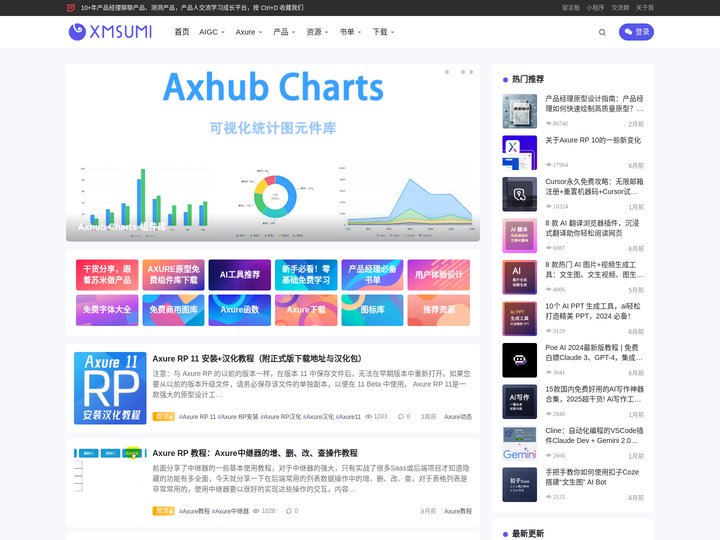Viewport: 720px width, 540px height.
Task: Click the #Axure中继器 tag
Action: click(230, 511)
